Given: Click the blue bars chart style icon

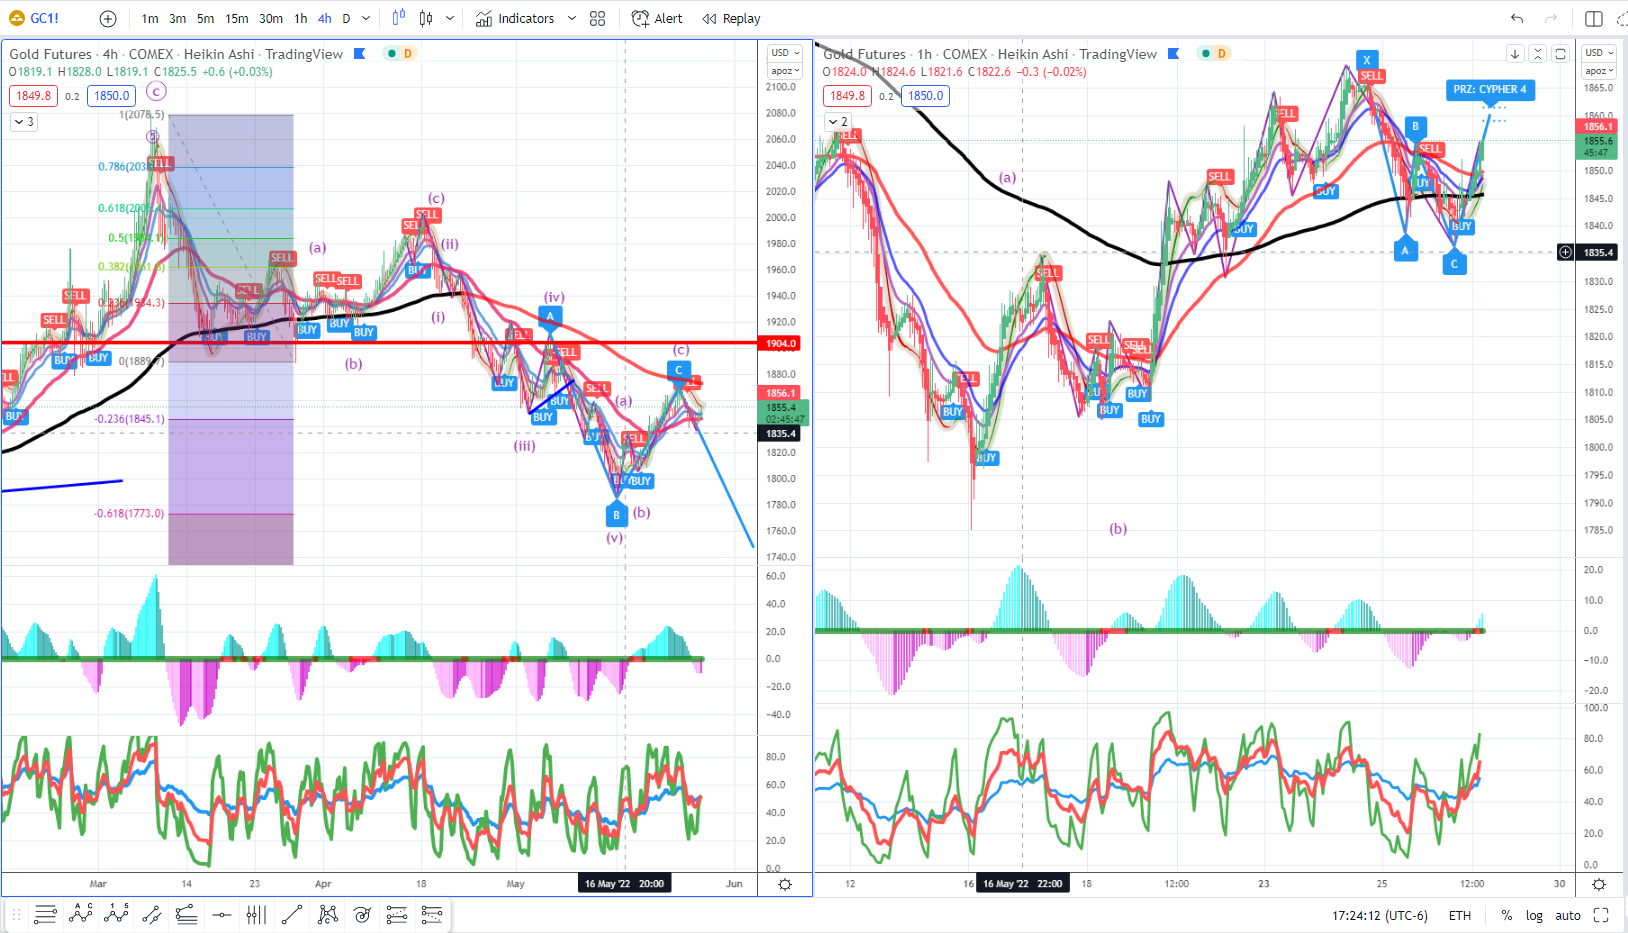Looking at the screenshot, I should [399, 18].
